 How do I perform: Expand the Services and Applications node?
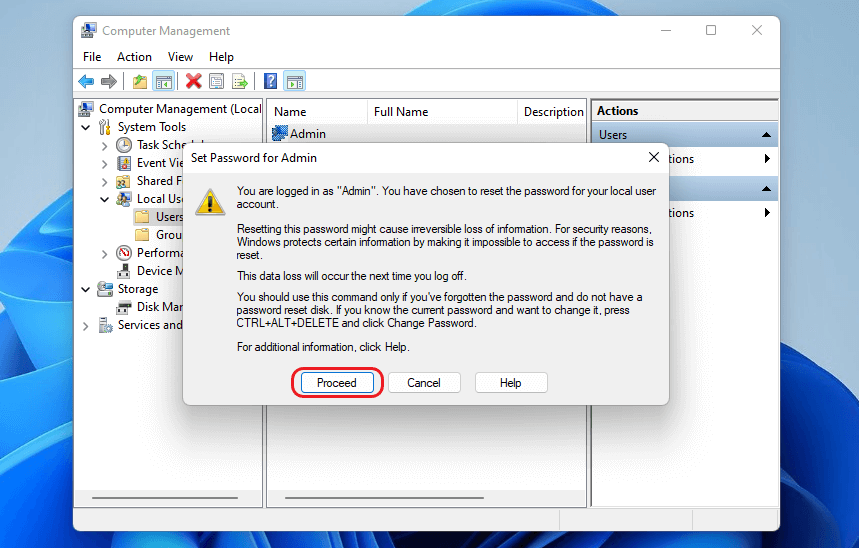point(85,326)
